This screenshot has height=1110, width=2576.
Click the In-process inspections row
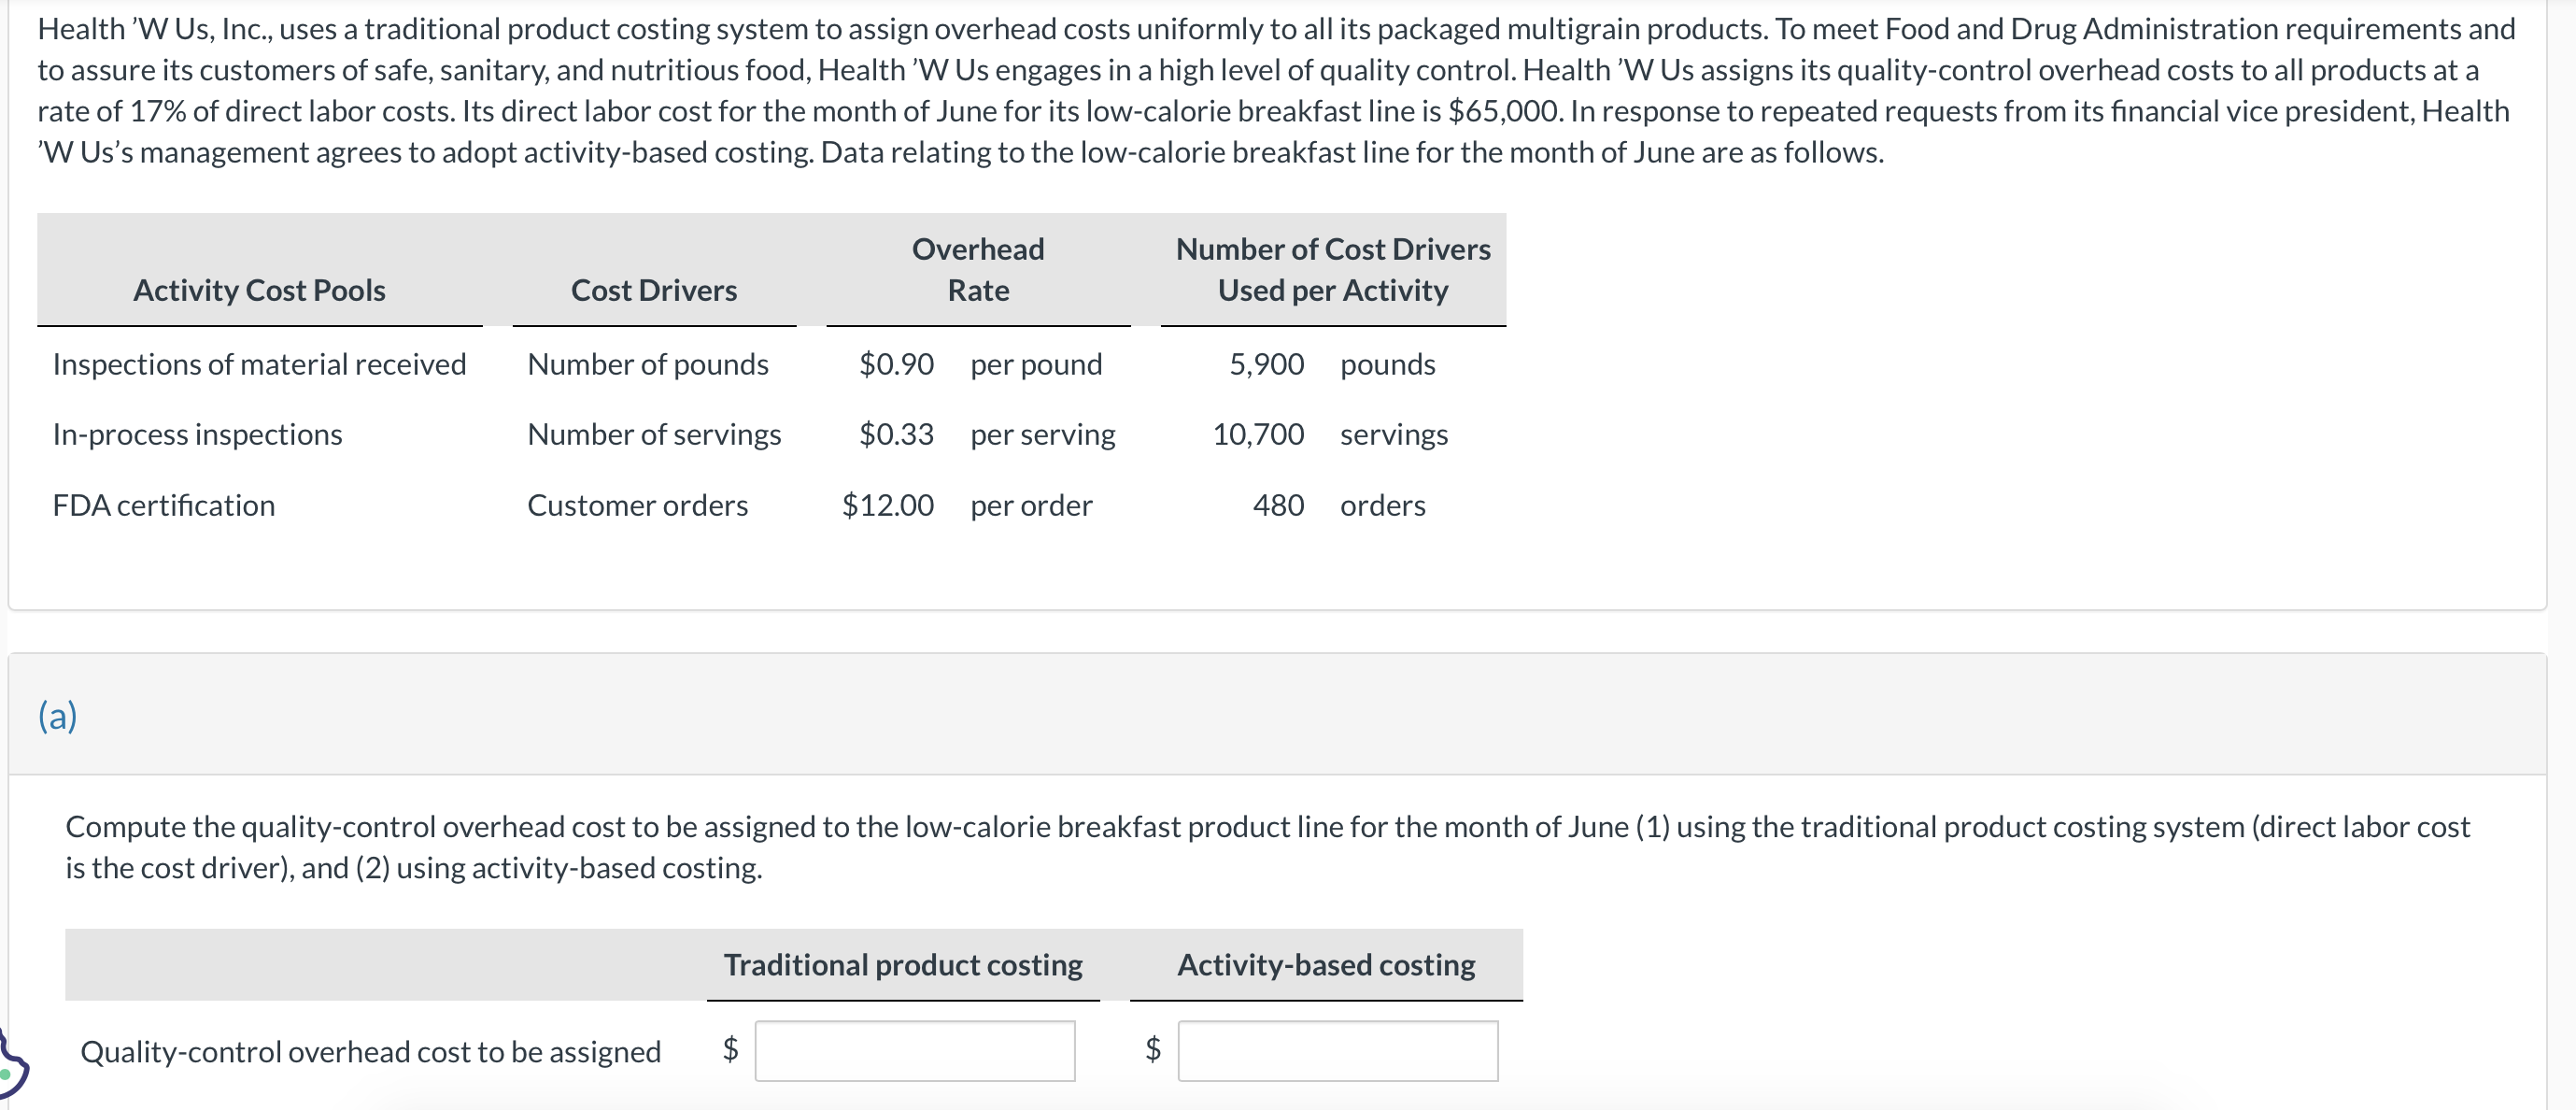(x=197, y=434)
